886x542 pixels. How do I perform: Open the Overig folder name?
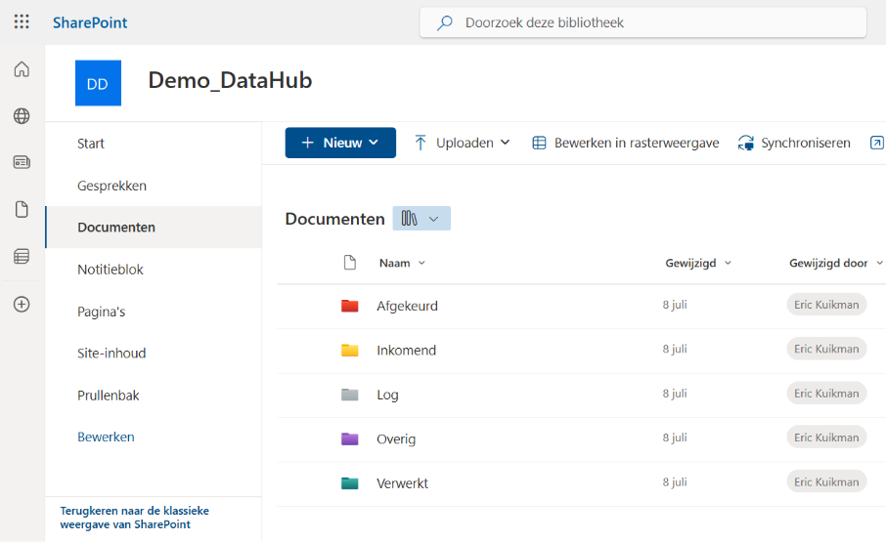tap(396, 439)
